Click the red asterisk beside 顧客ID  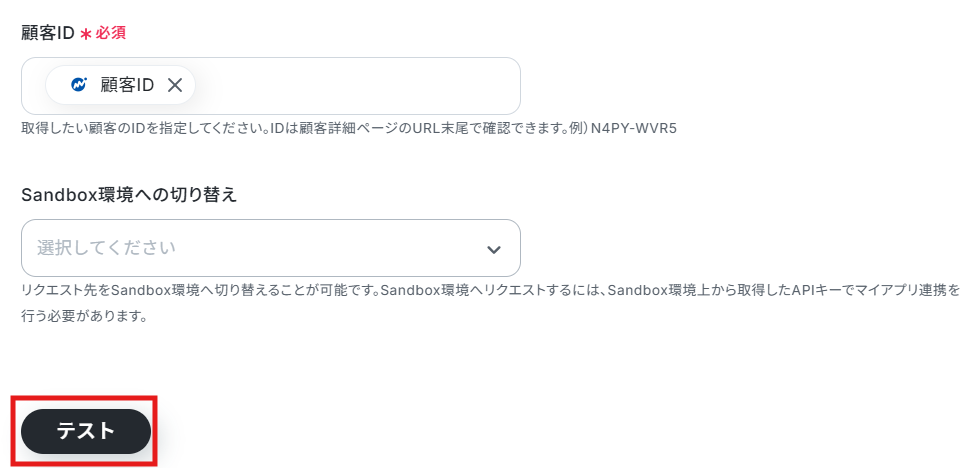coord(86,34)
